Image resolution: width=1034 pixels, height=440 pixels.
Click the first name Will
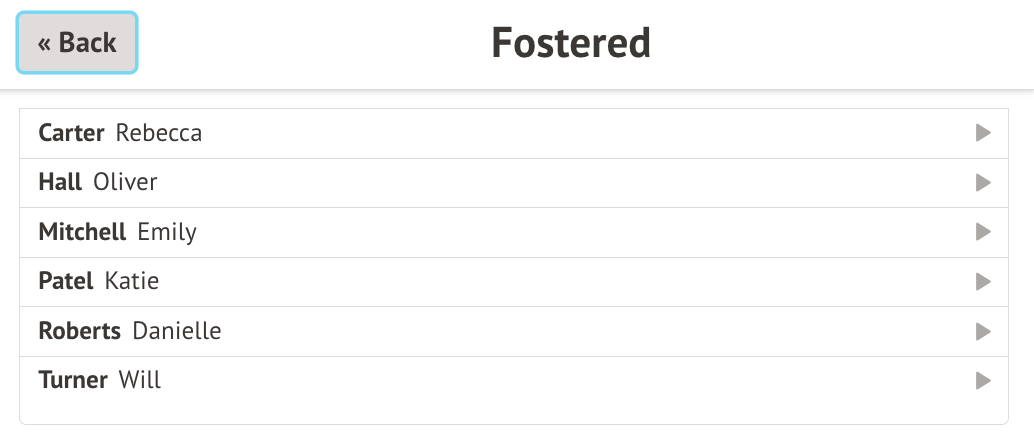(x=140, y=380)
